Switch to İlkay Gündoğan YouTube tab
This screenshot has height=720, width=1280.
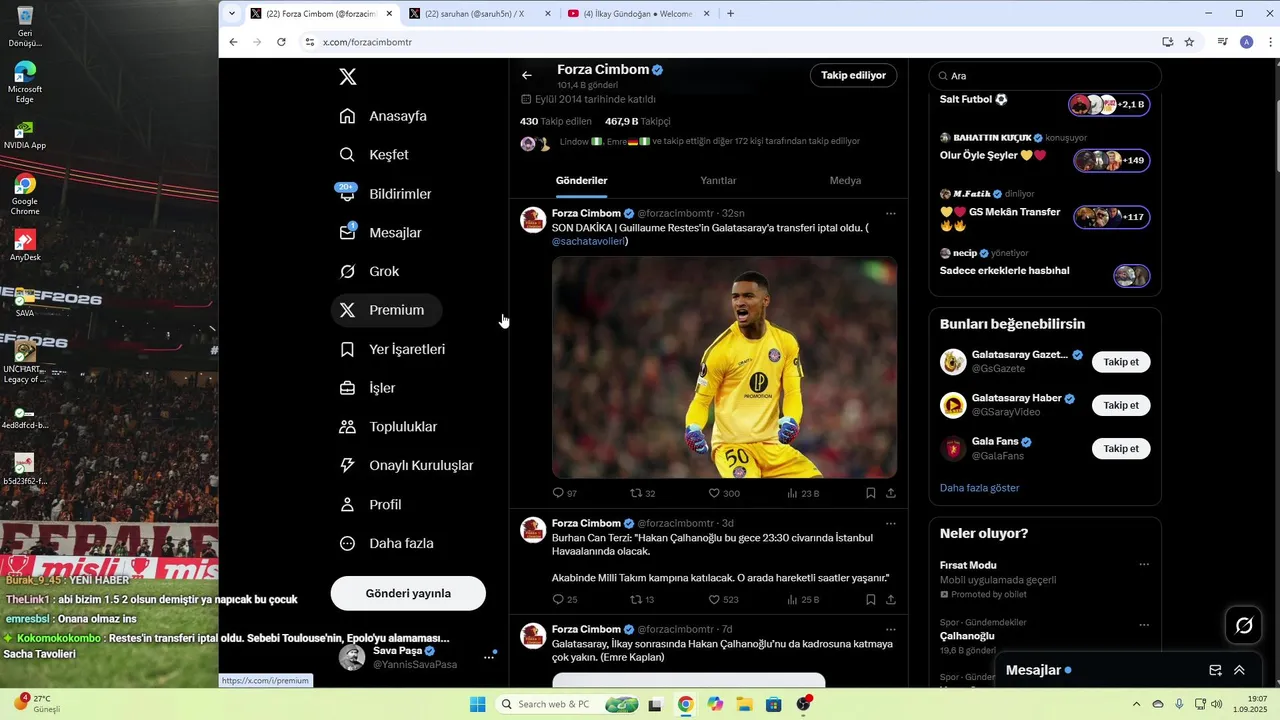click(x=638, y=14)
